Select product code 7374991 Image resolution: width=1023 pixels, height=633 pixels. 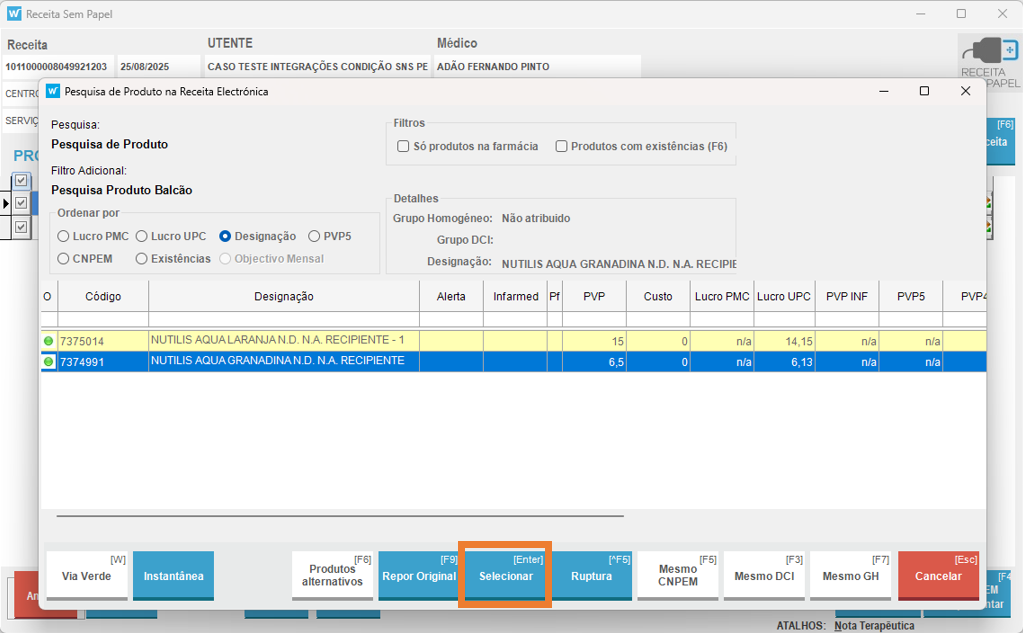pos(82,362)
